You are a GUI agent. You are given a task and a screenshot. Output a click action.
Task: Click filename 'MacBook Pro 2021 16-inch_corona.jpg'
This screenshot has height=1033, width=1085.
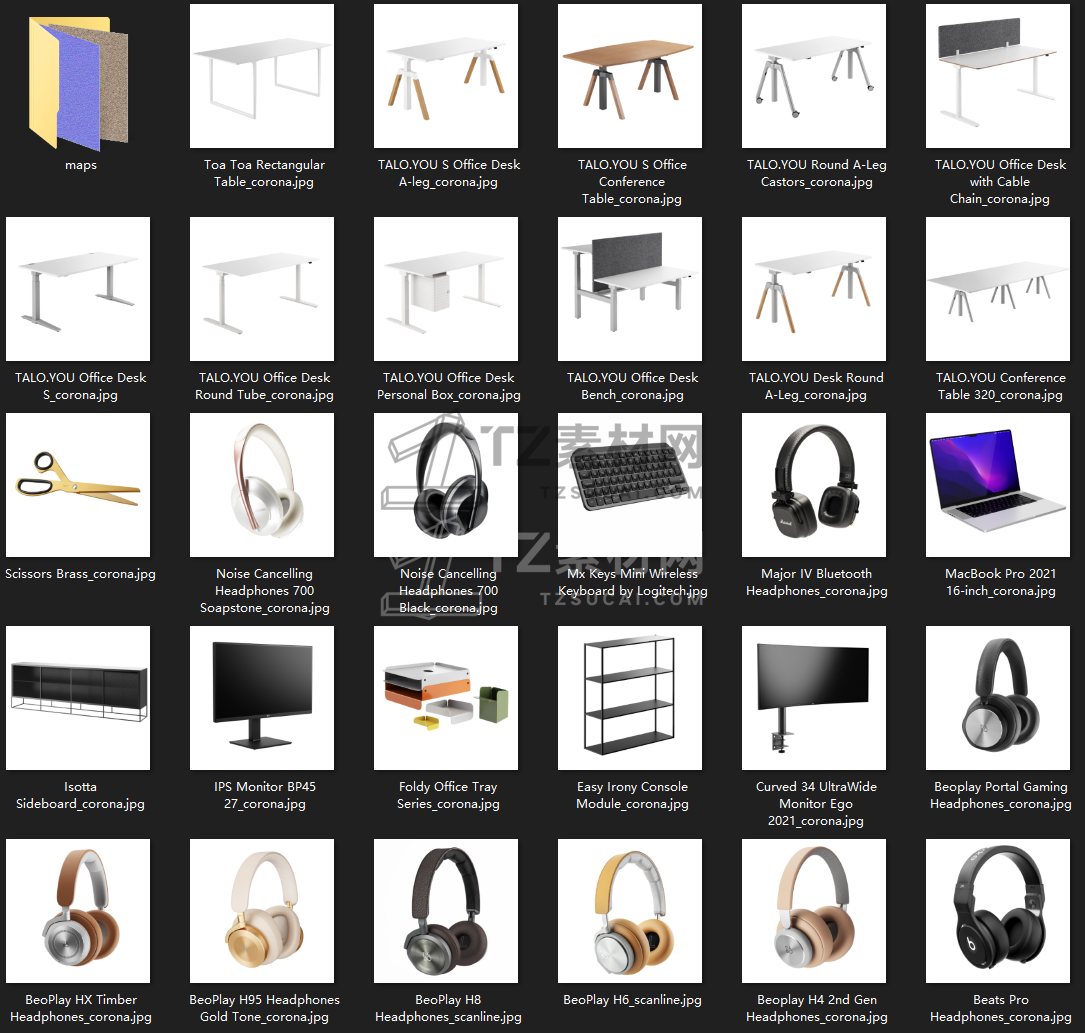(x=1001, y=582)
